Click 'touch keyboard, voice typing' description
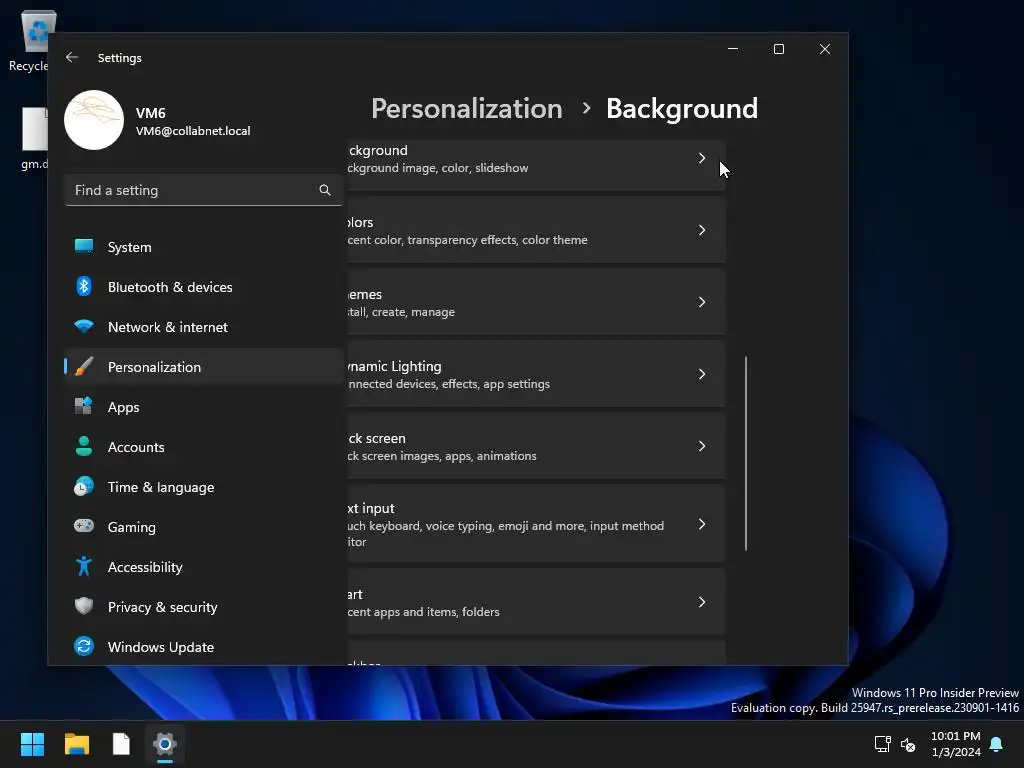Screen dimensions: 1024x768 [x=505, y=534]
